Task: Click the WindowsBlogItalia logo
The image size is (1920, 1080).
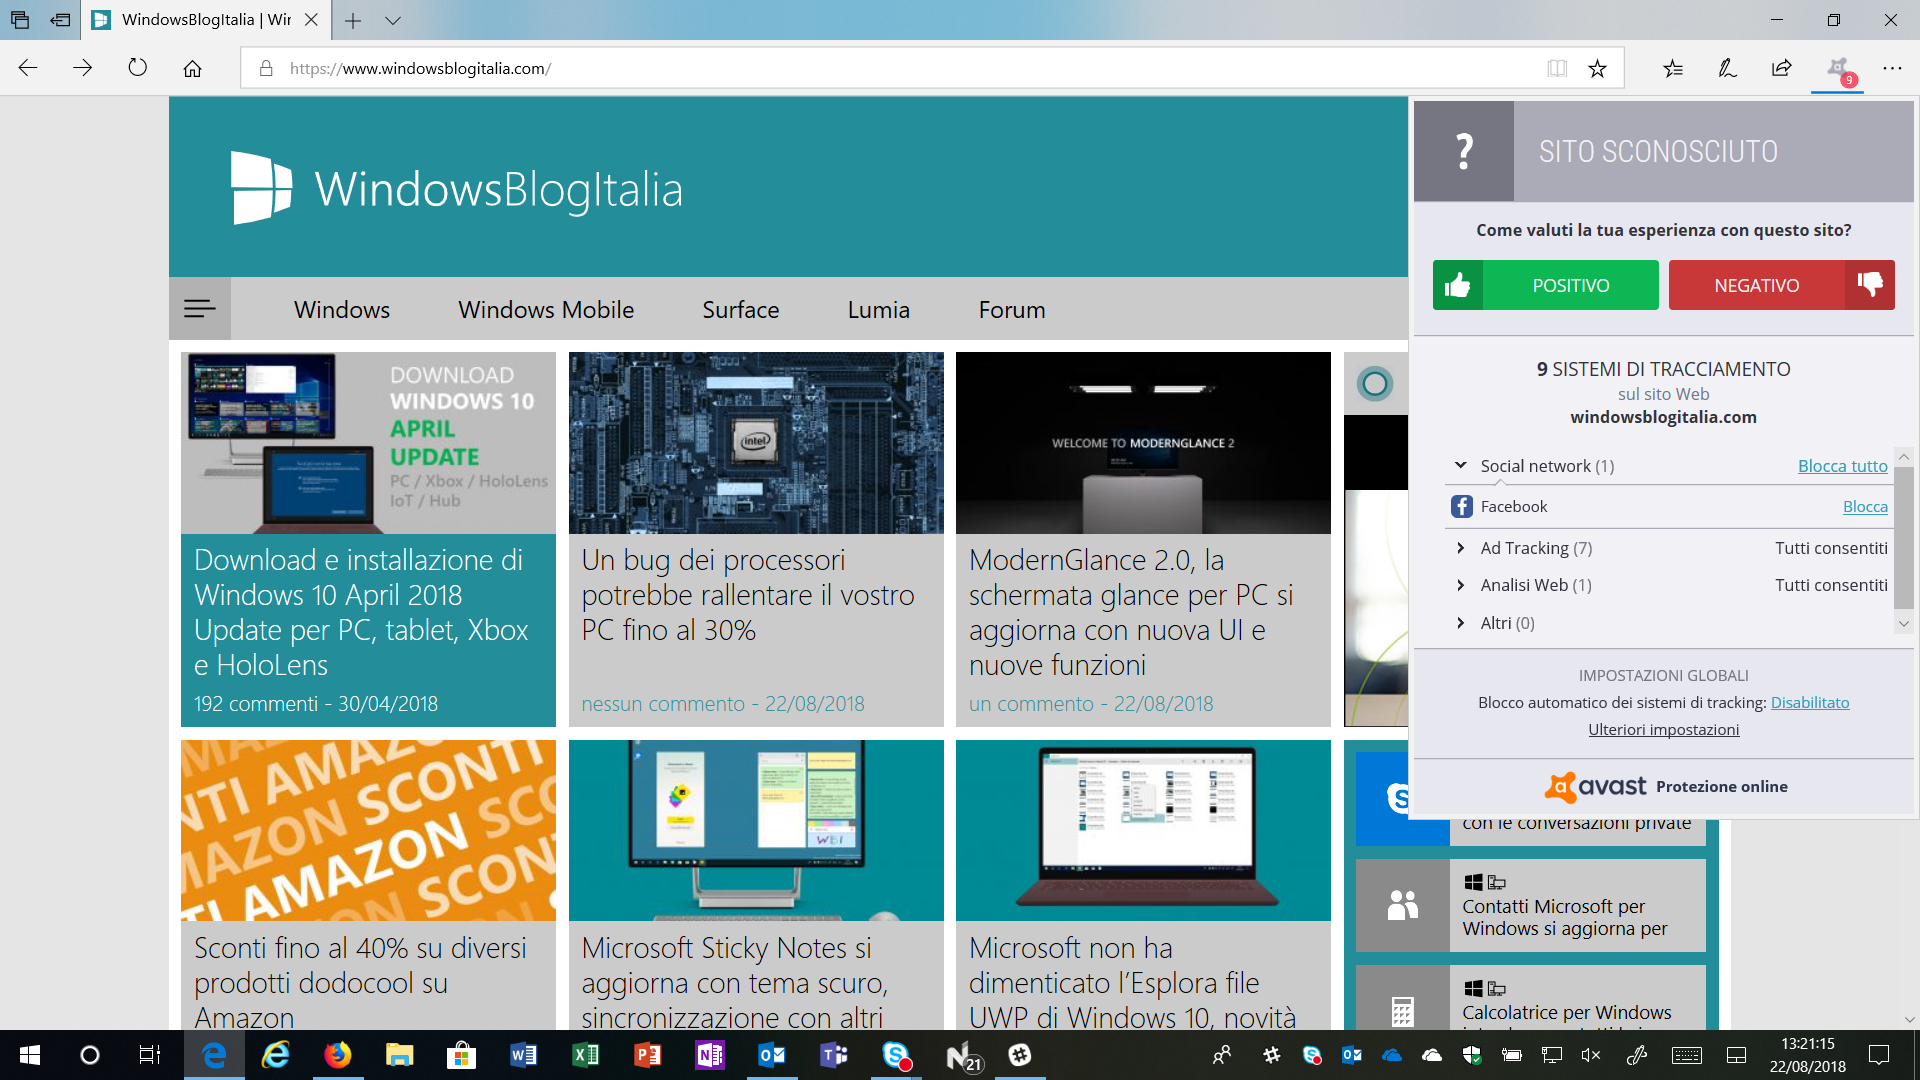Action: click(x=457, y=189)
